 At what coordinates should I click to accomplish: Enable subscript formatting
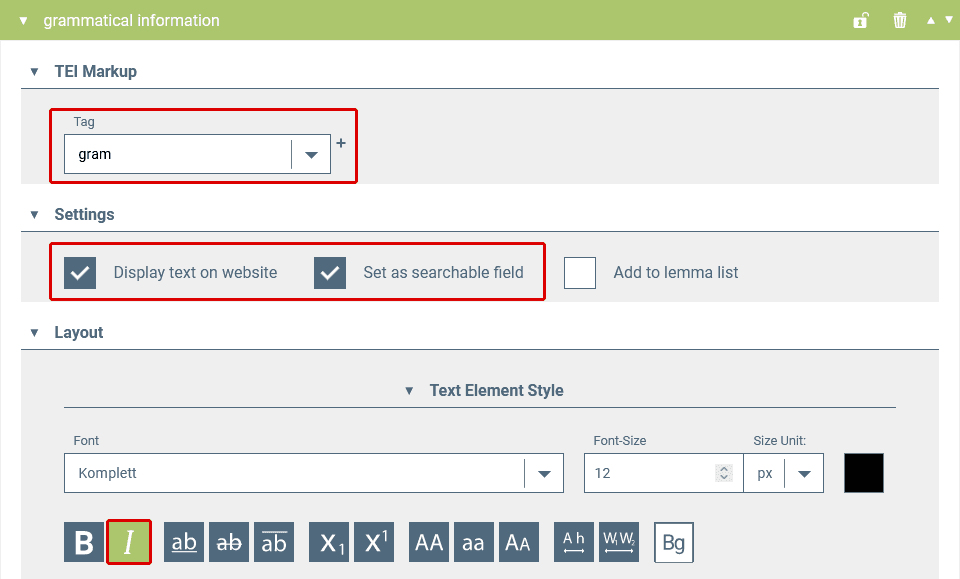click(x=329, y=542)
